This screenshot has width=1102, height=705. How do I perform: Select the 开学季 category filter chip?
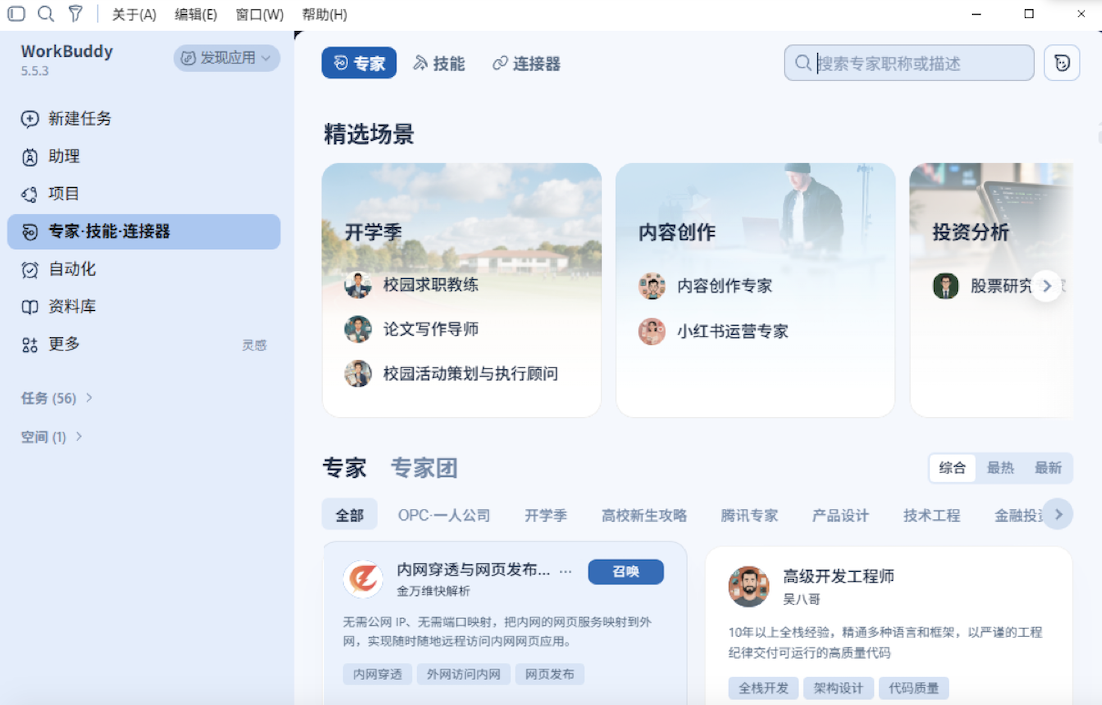545,515
